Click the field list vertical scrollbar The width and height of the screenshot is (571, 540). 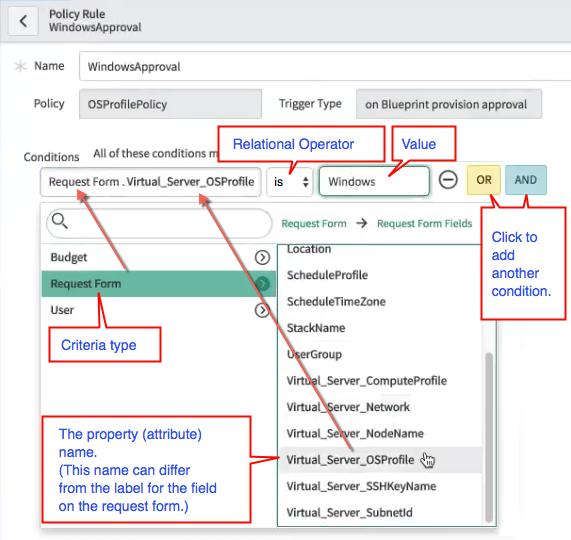click(489, 437)
